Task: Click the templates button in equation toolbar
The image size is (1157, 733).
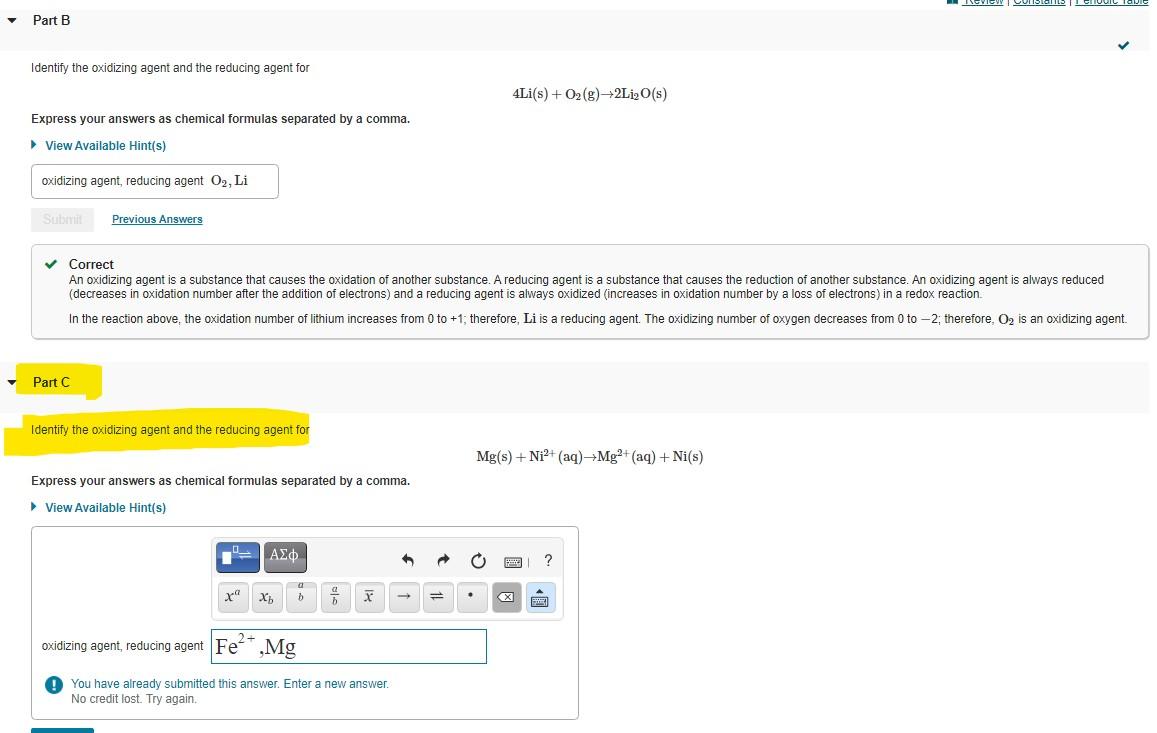Action: tap(238, 557)
